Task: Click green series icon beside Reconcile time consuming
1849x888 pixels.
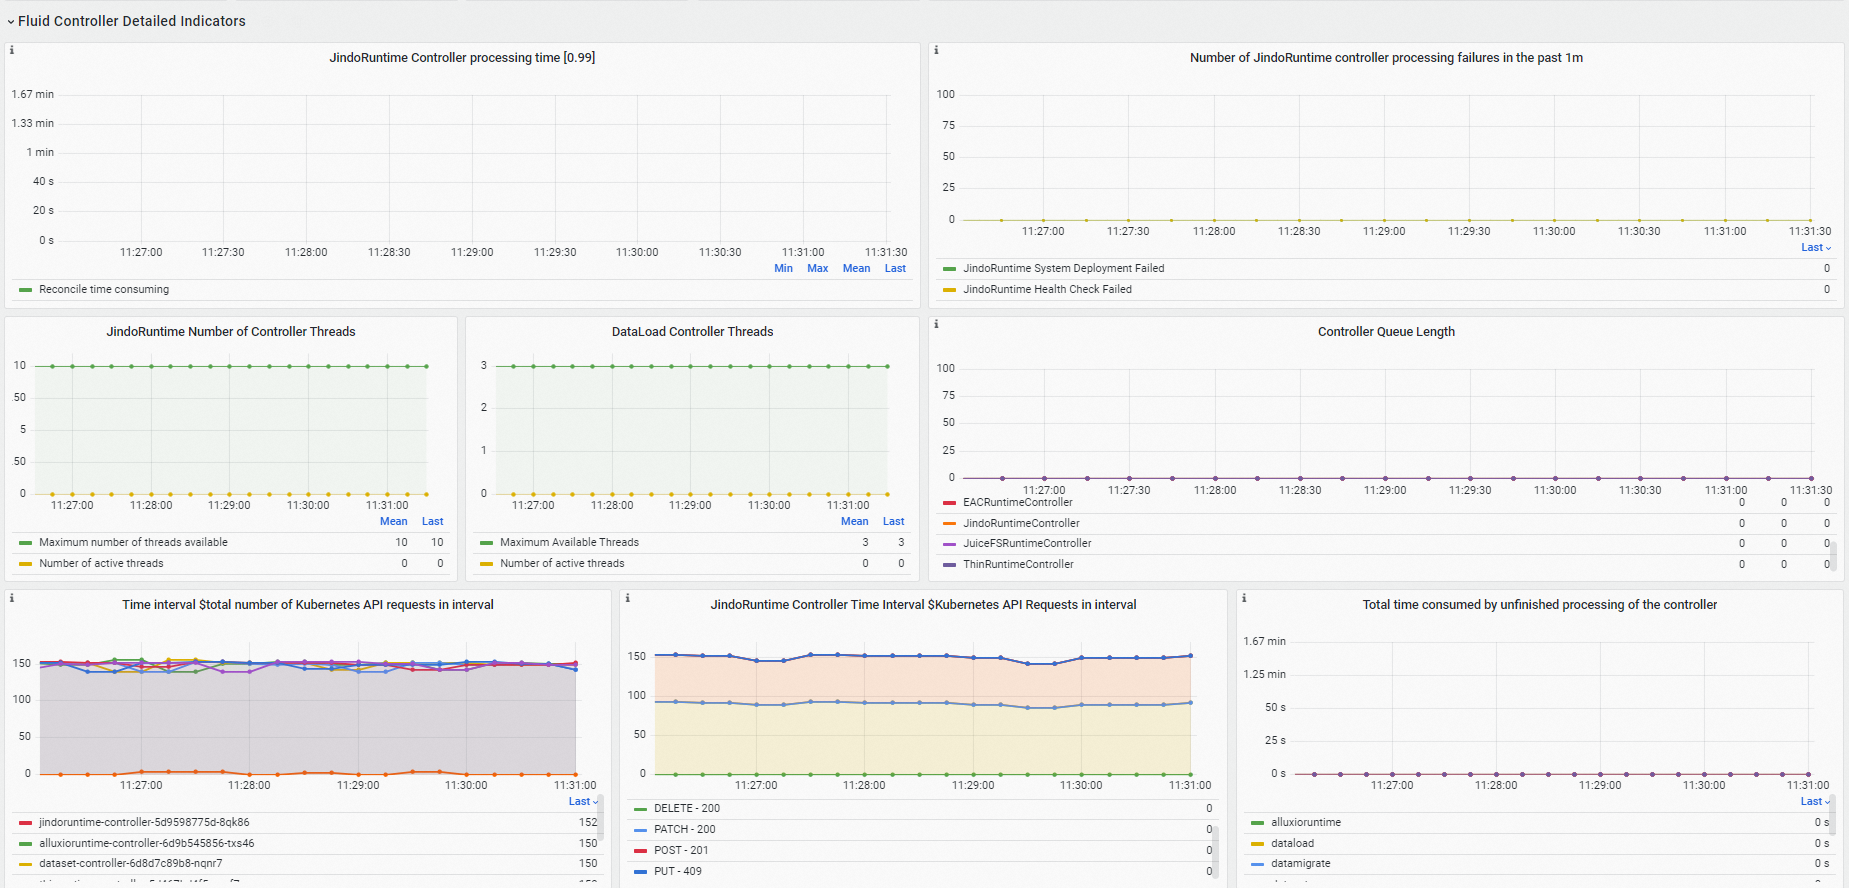Action: point(25,290)
